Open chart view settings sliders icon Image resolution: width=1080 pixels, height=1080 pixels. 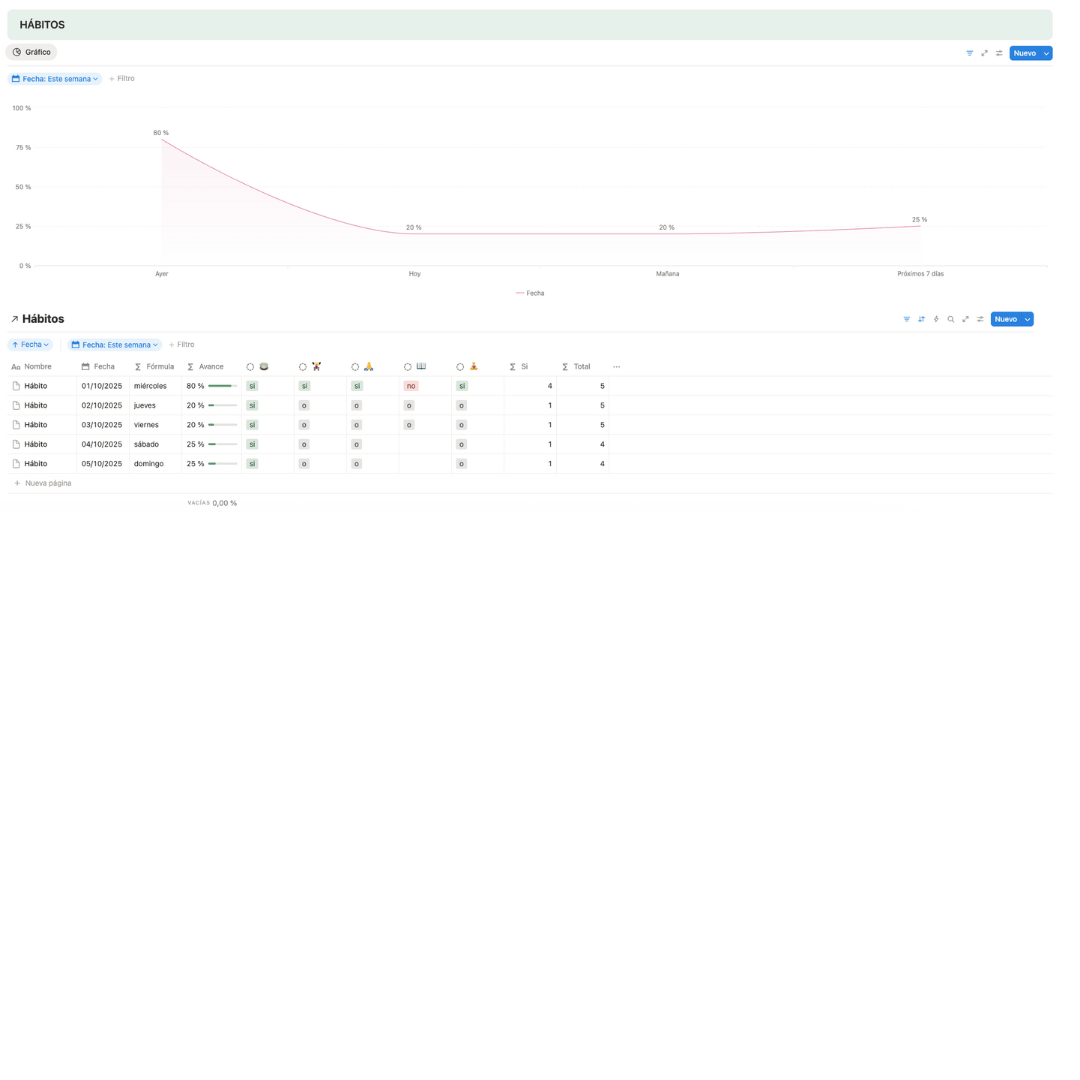(999, 53)
